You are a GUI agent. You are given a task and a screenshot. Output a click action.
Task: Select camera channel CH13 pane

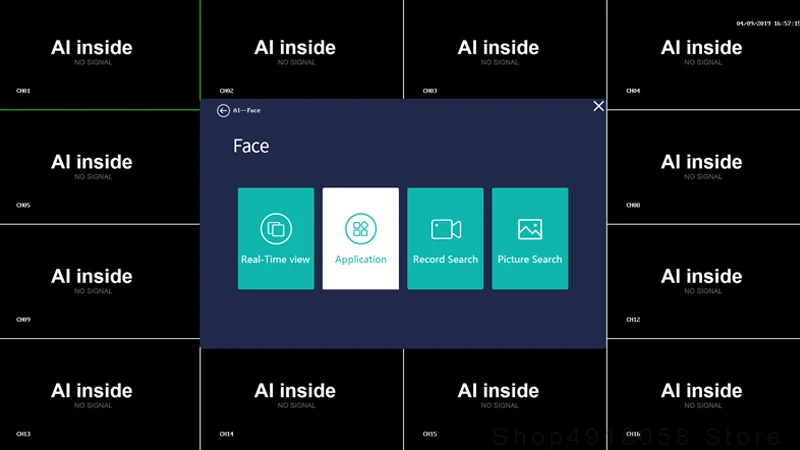(x=99, y=394)
